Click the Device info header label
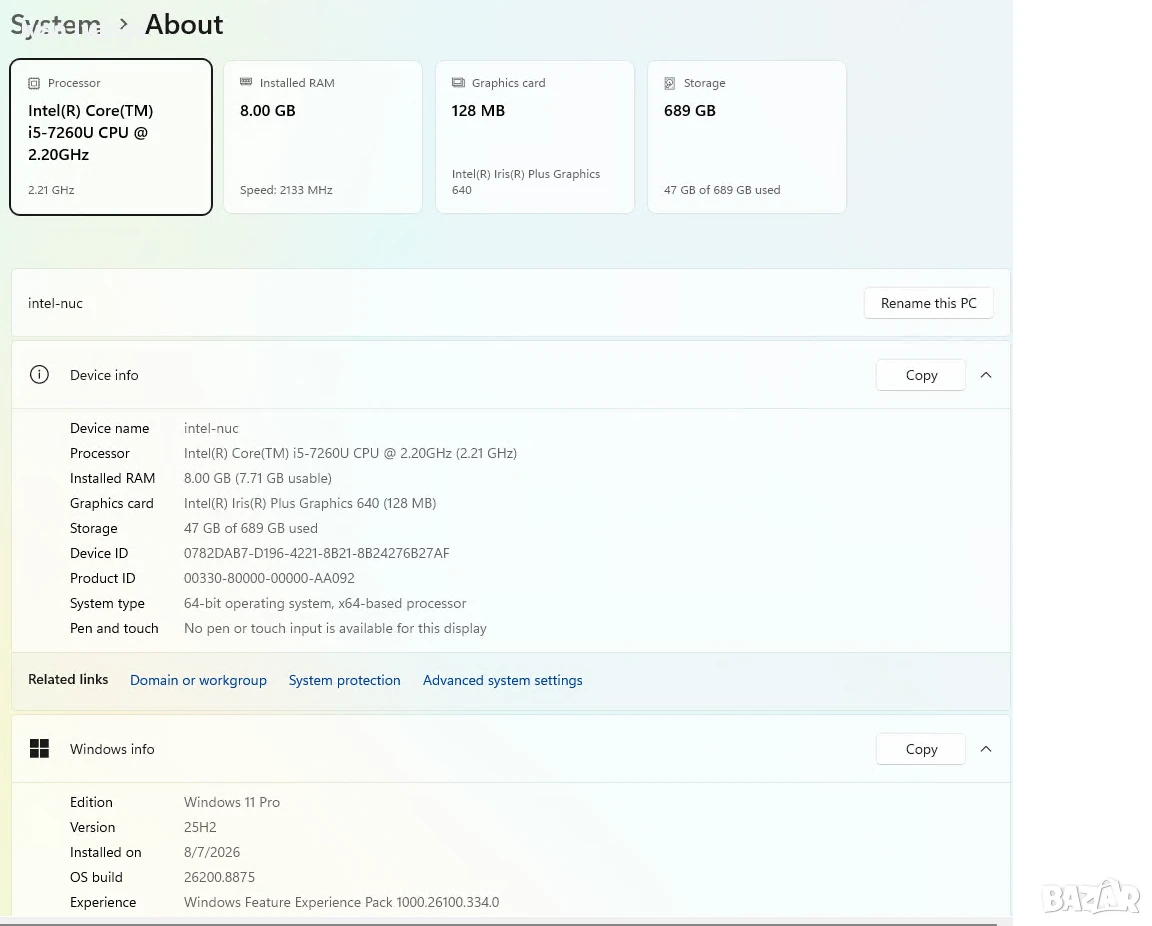 point(104,375)
